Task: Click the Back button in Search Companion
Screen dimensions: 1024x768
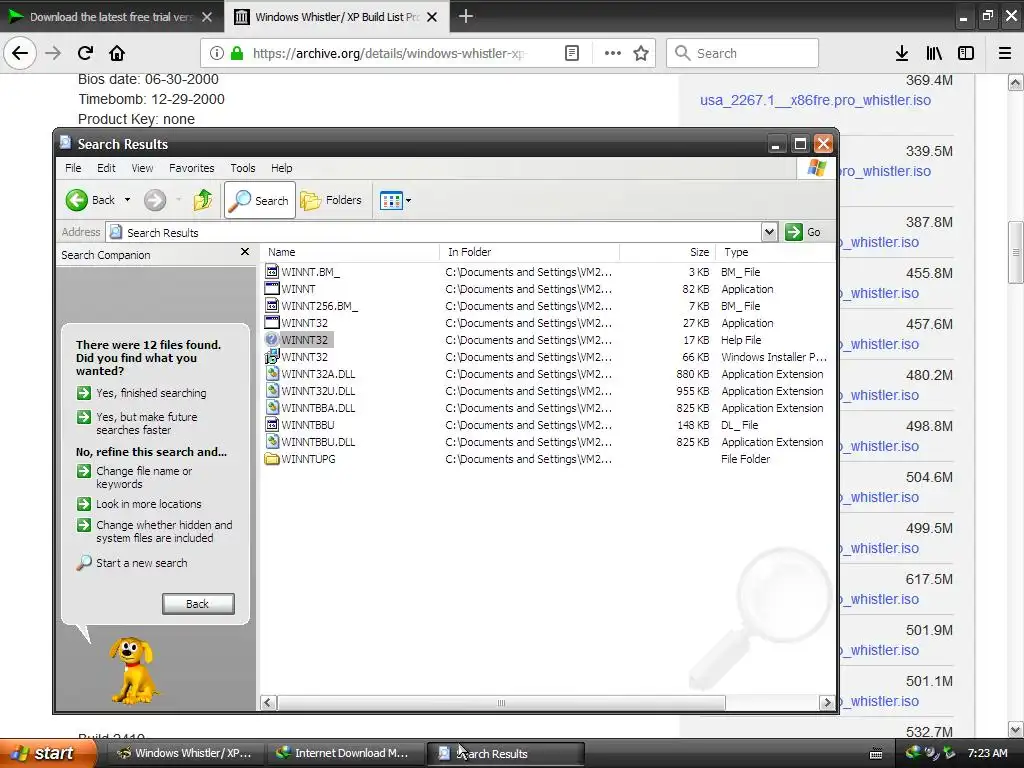Action: 198,603
